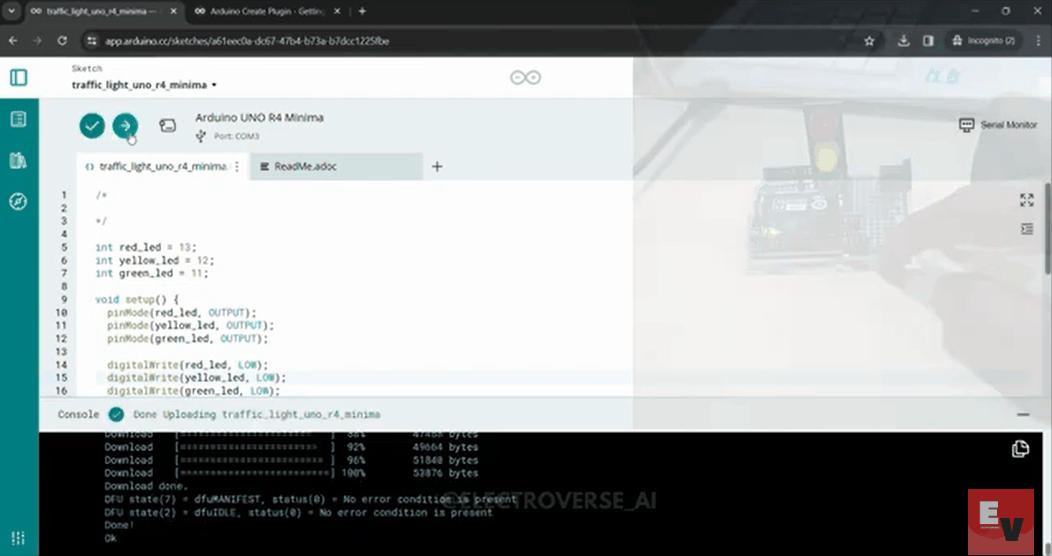The image size is (1052, 556).
Task: Go back in browser
Action: coord(13,41)
